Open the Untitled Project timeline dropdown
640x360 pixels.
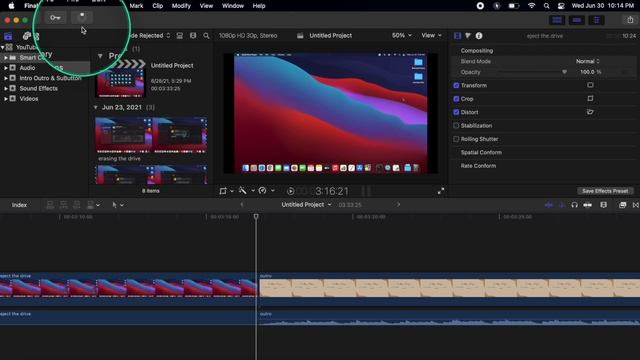click(306, 204)
